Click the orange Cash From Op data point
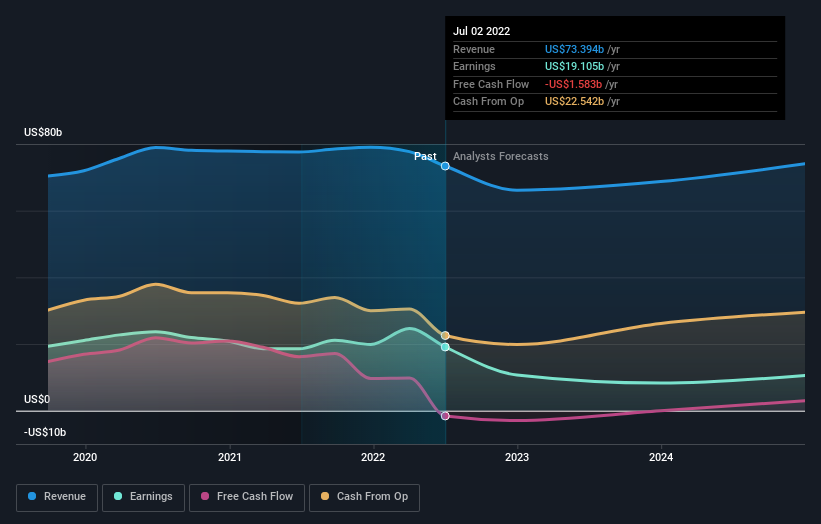Screen dimensions: 821x524 click(x=445, y=336)
